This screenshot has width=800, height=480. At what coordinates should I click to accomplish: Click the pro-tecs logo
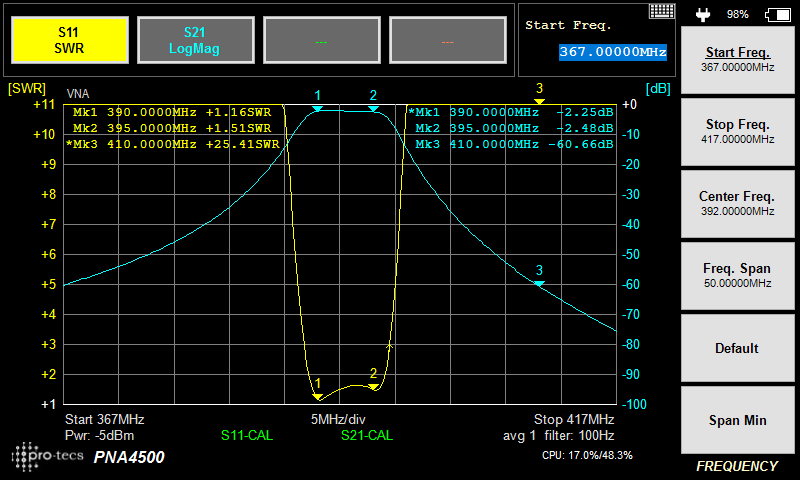(46, 456)
